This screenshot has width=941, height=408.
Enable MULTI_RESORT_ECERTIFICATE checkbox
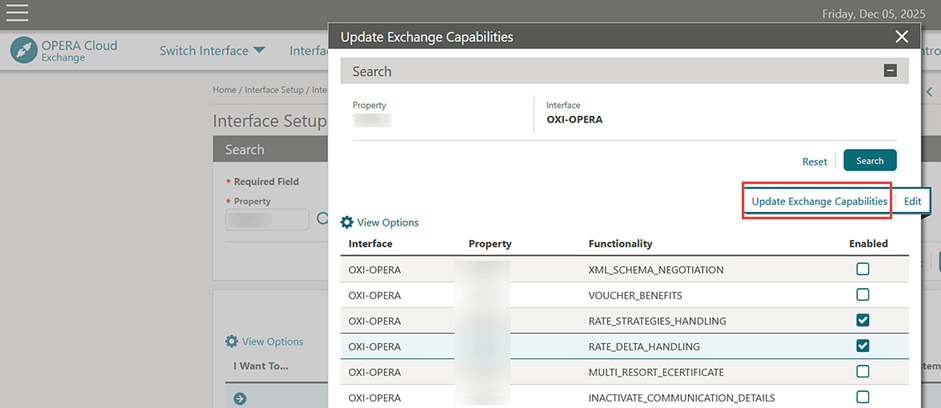862,371
